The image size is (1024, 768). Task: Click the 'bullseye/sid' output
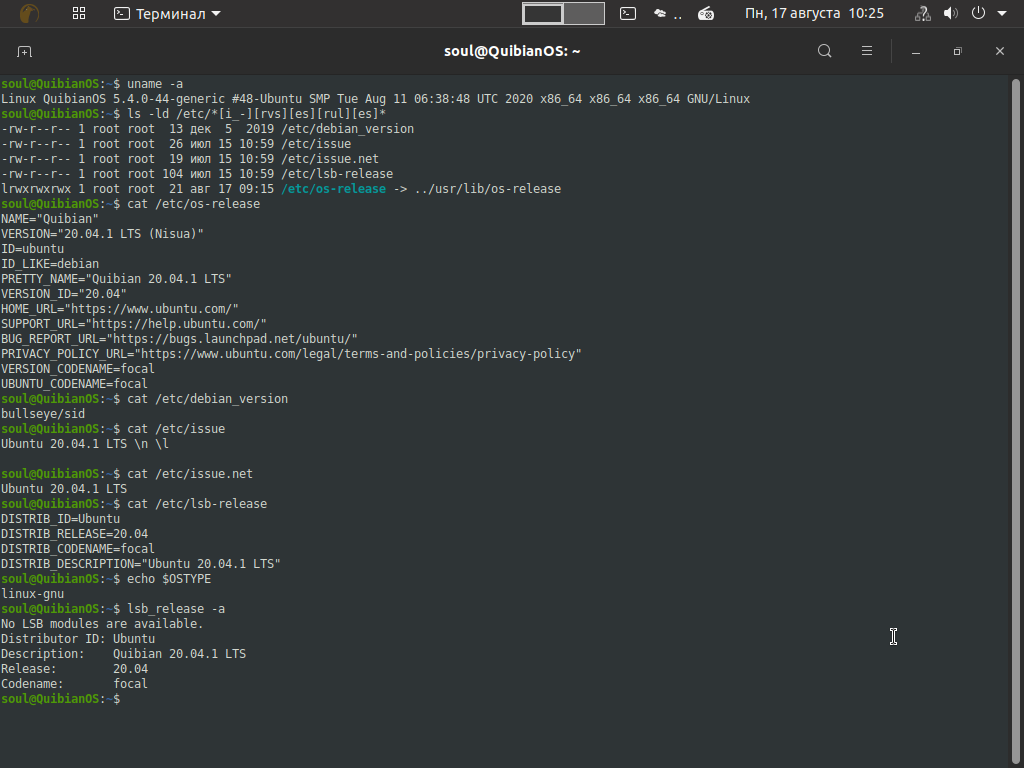coord(43,414)
